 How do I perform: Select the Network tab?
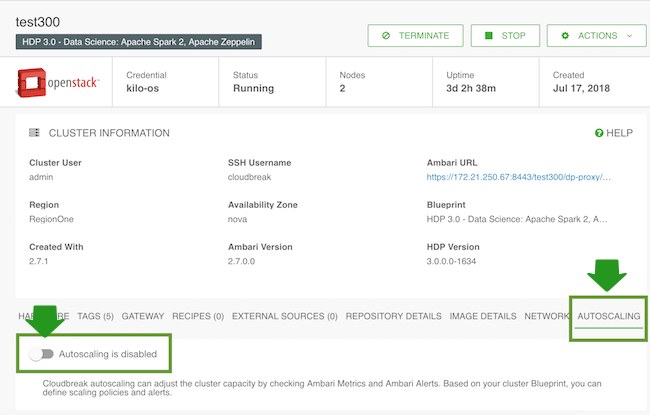pyautogui.click(x=547, y=316)
